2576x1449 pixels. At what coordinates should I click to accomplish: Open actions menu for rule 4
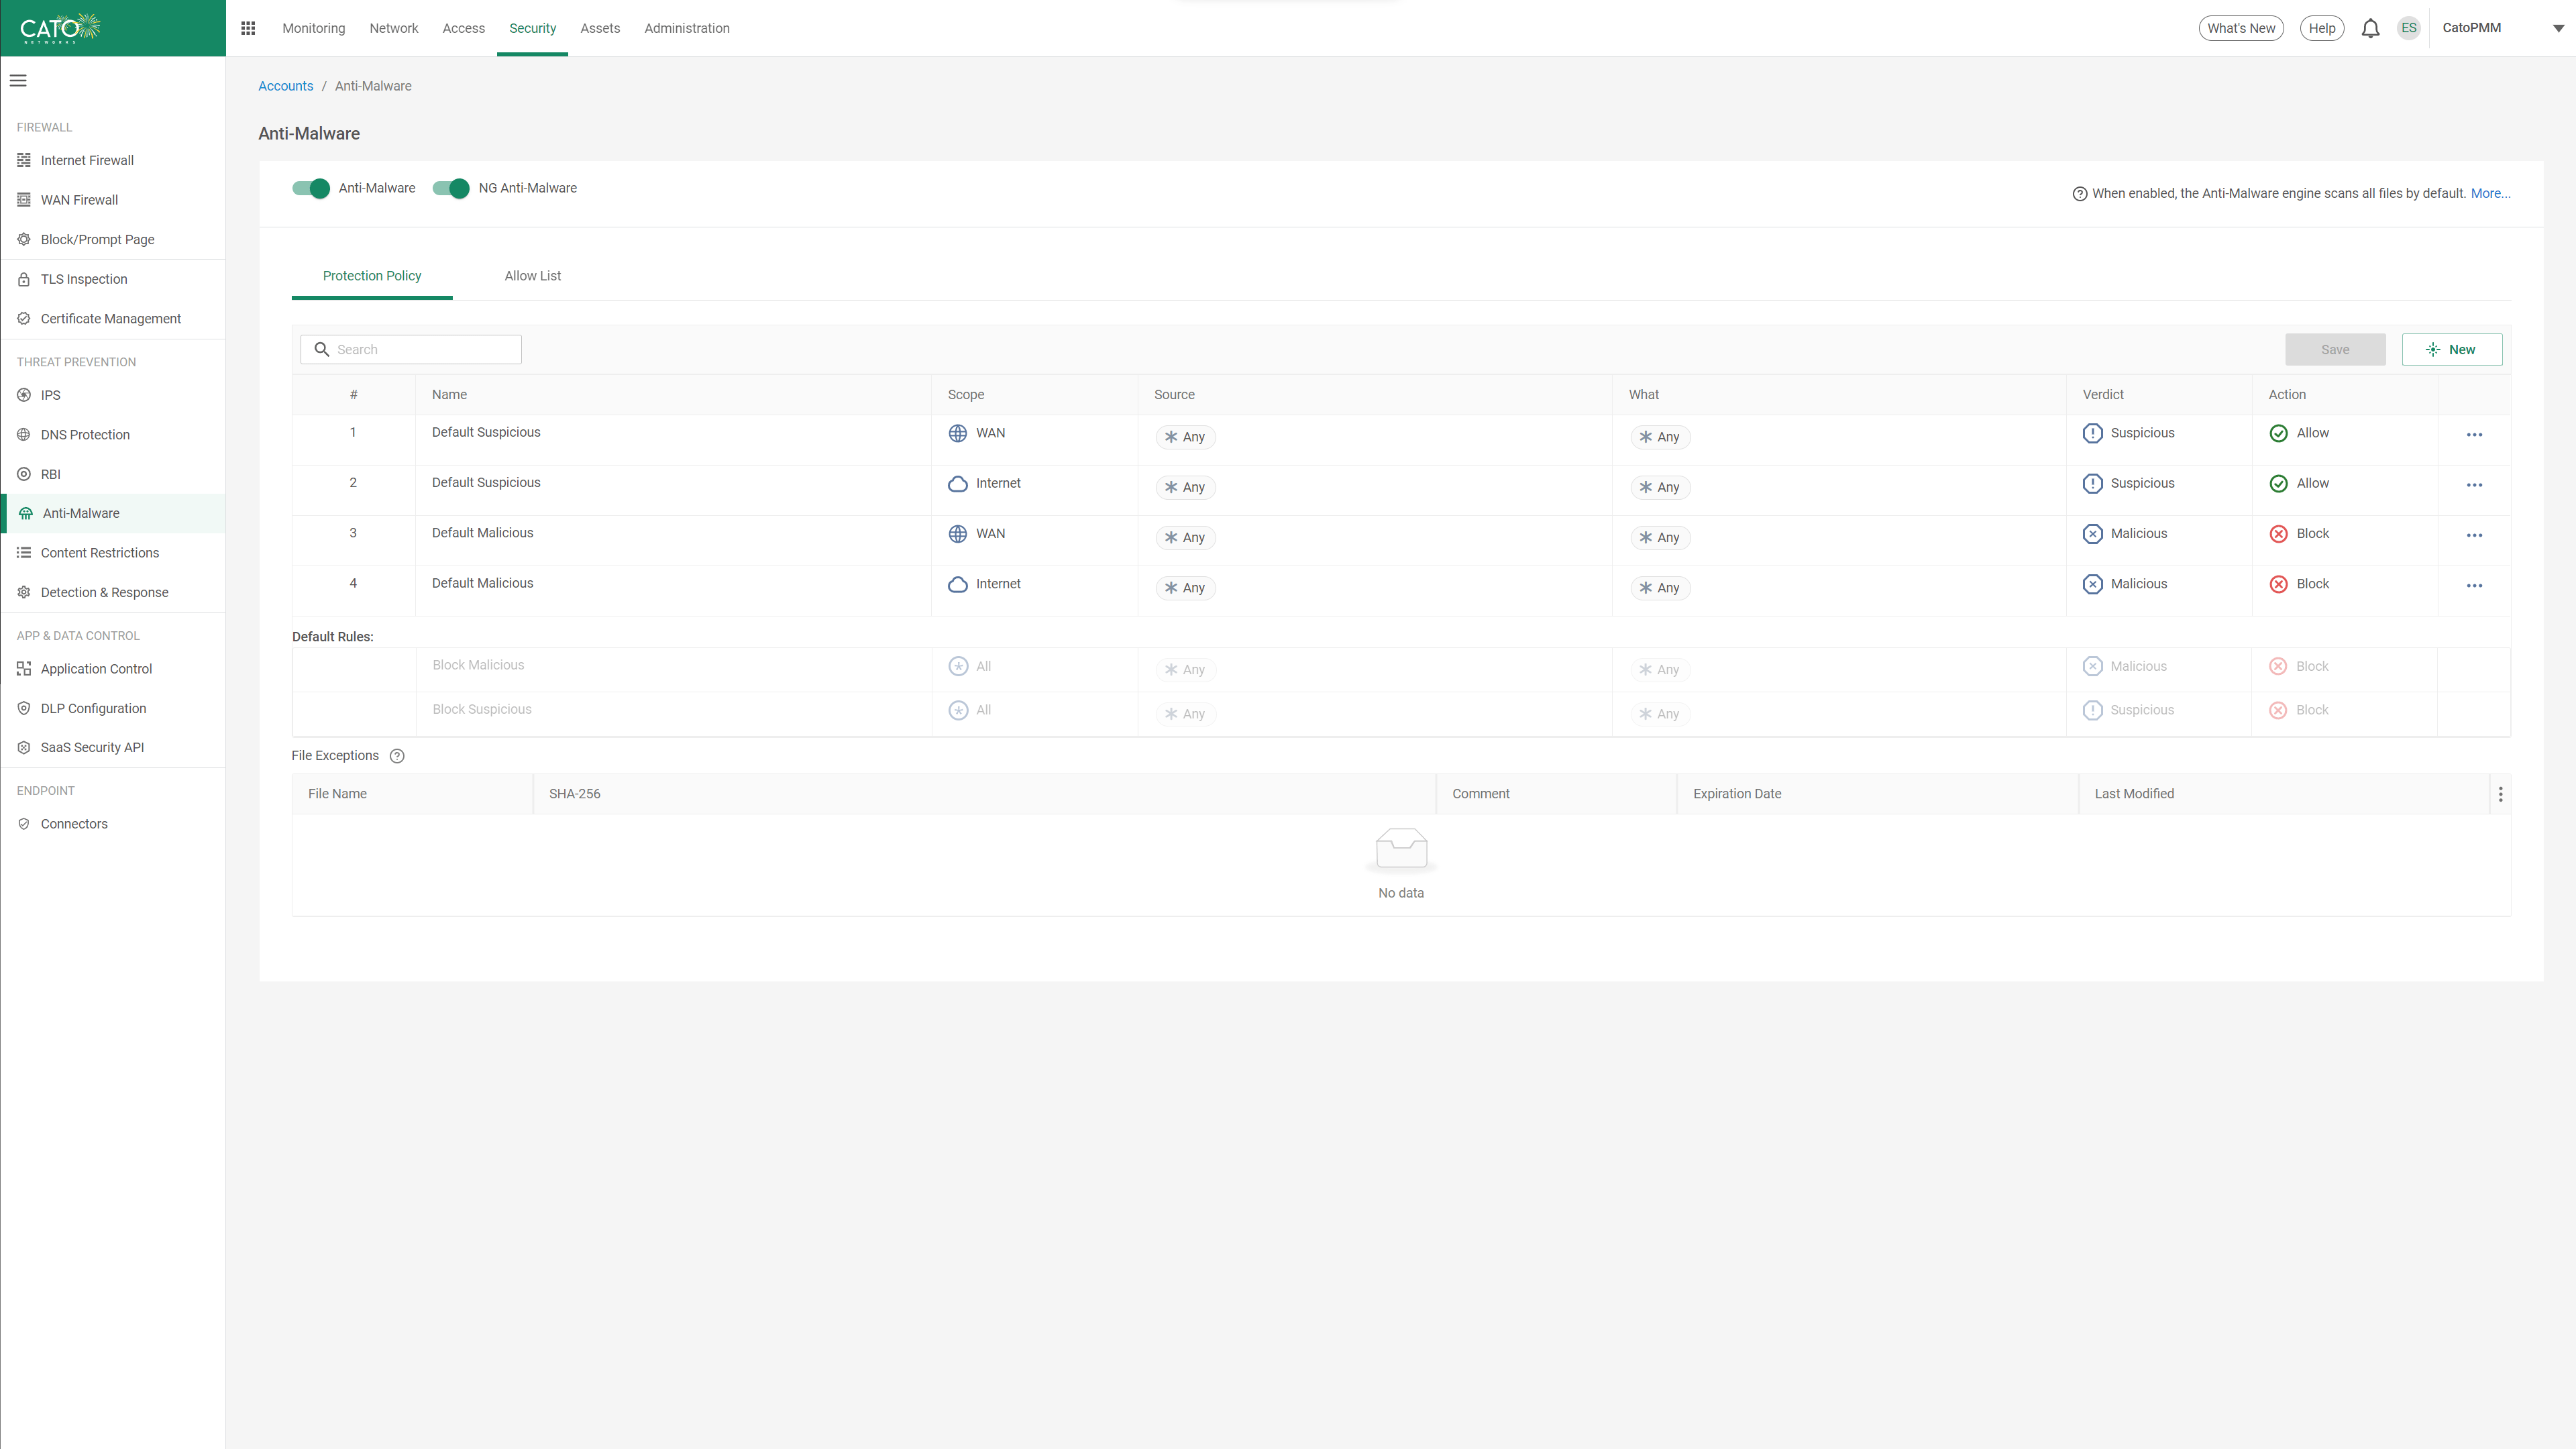point(2474,586)
